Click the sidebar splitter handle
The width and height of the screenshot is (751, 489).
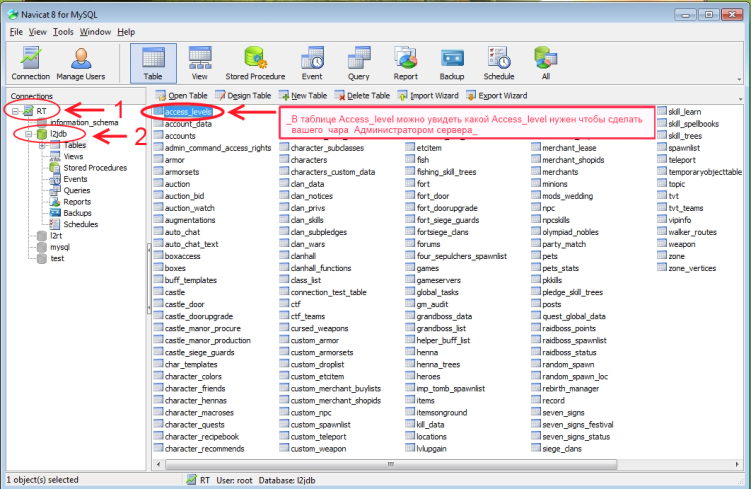[x=149, y=278]
